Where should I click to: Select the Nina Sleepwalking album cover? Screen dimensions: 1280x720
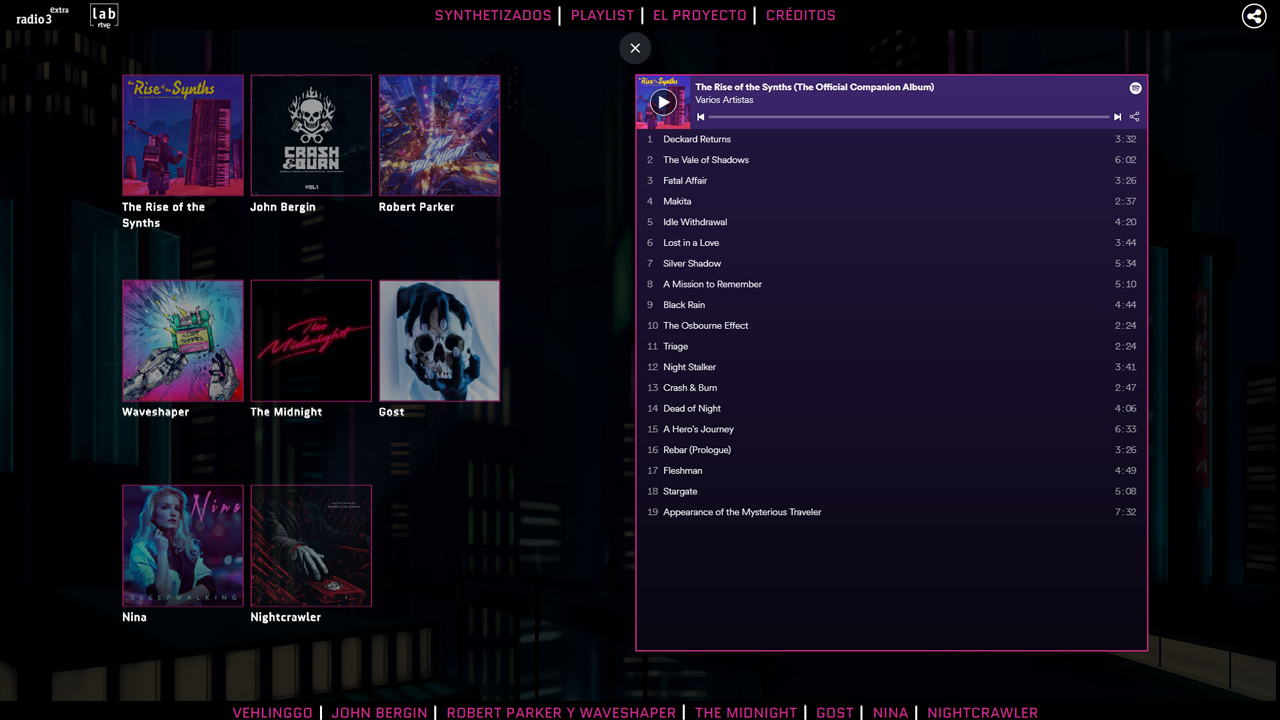pos(183,545)
